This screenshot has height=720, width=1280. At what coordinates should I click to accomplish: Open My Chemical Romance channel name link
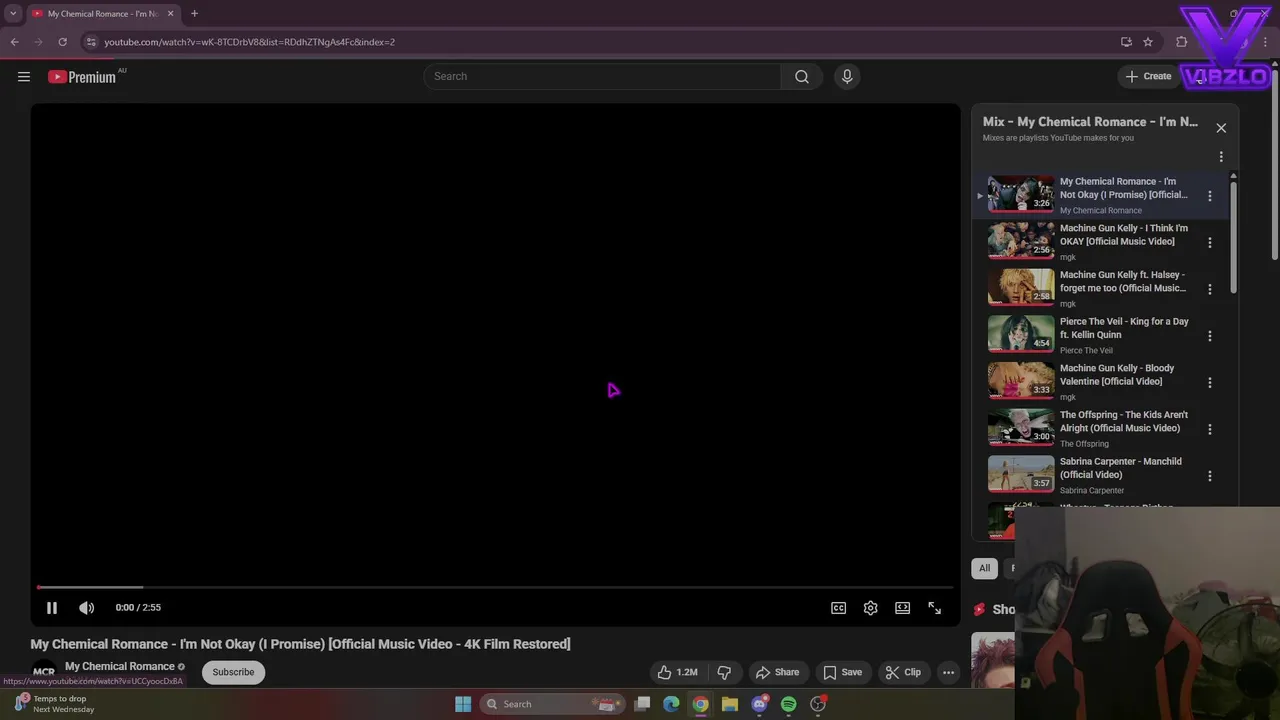coord(119,666)
